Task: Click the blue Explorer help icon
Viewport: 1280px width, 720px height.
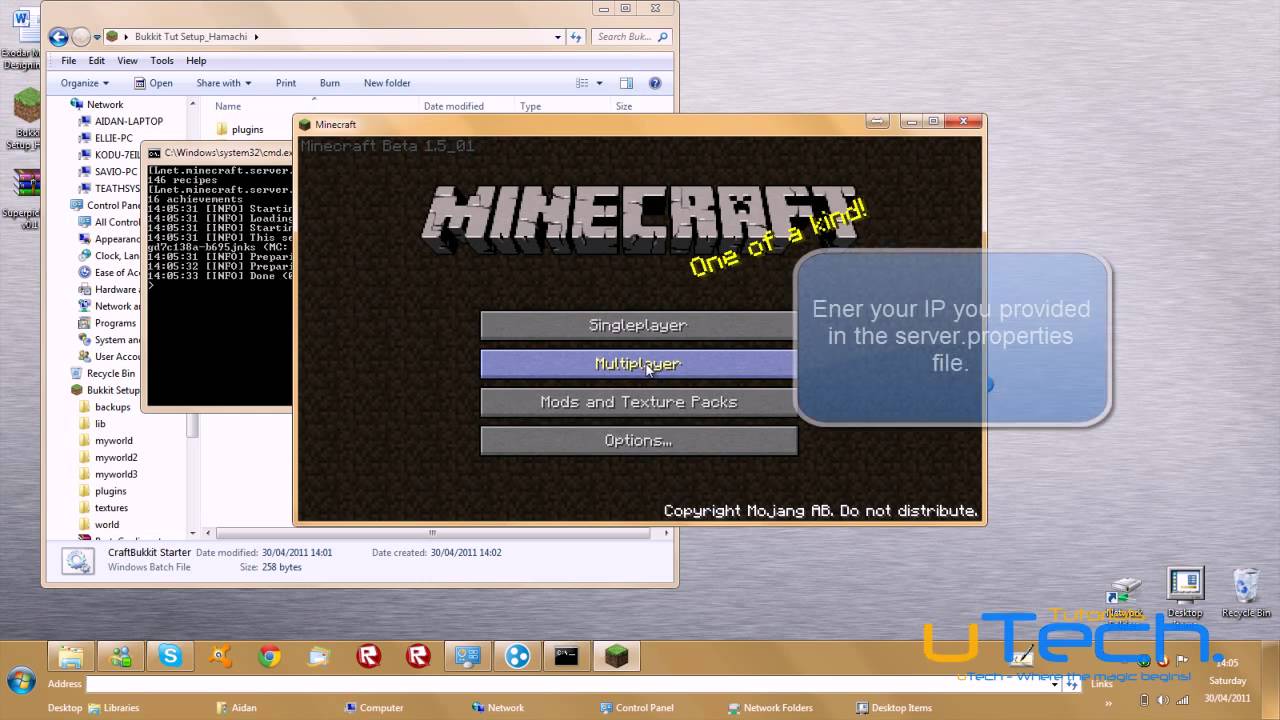Action: click(655, 83)
